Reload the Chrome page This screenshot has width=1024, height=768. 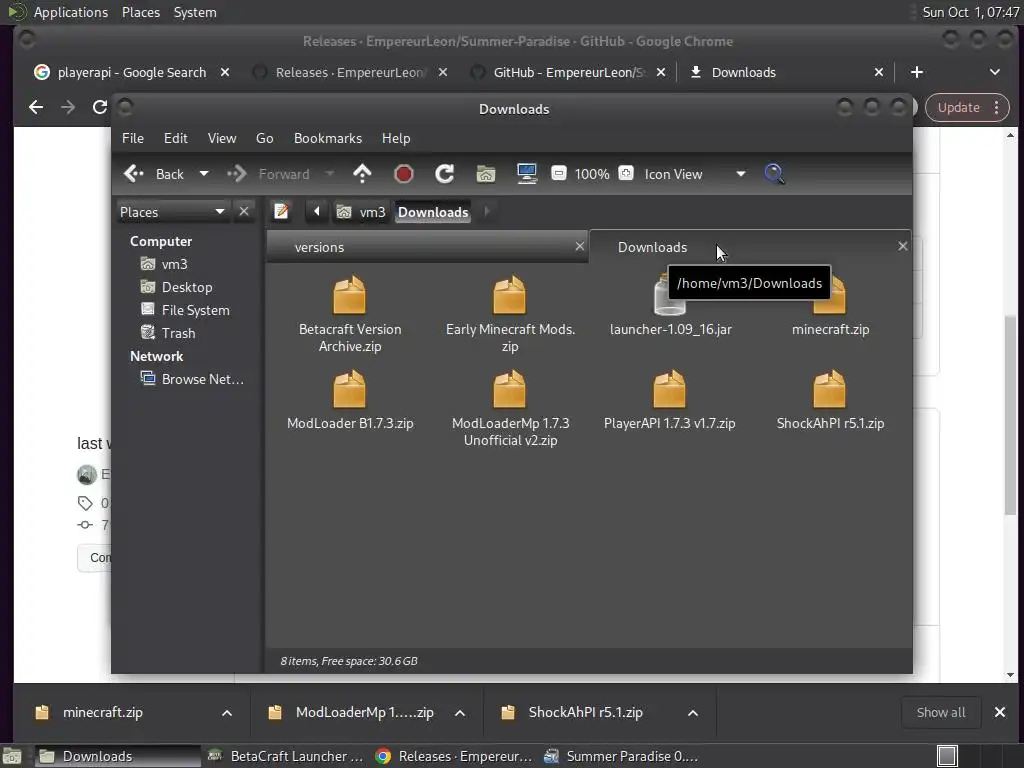click(99, 107)
